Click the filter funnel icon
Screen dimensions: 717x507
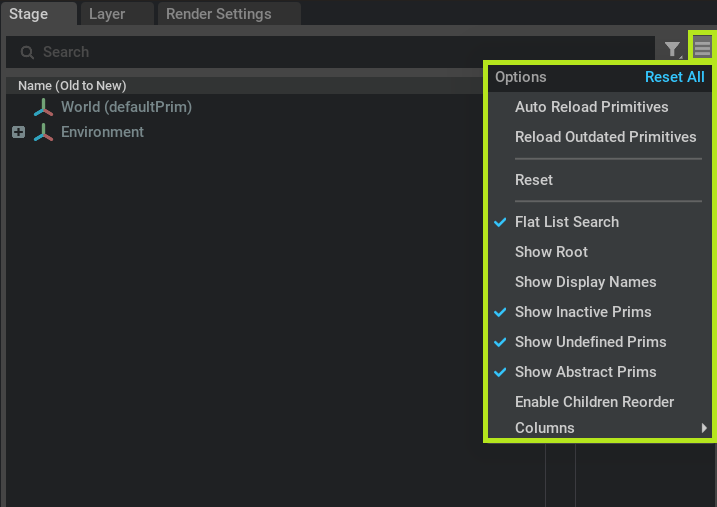tap(672, 50)
